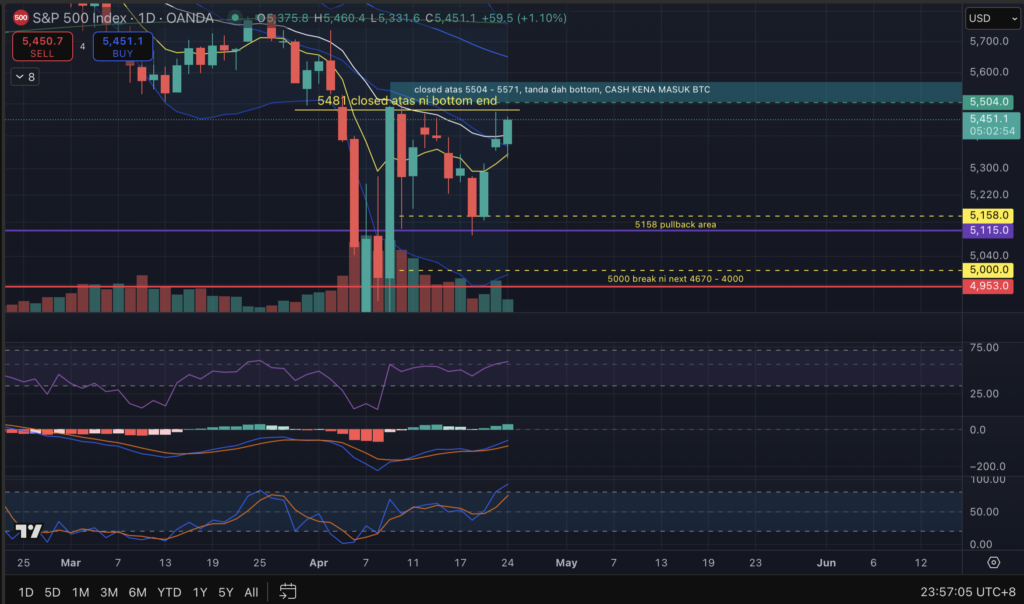Select the 5D date range

(52, 592)
